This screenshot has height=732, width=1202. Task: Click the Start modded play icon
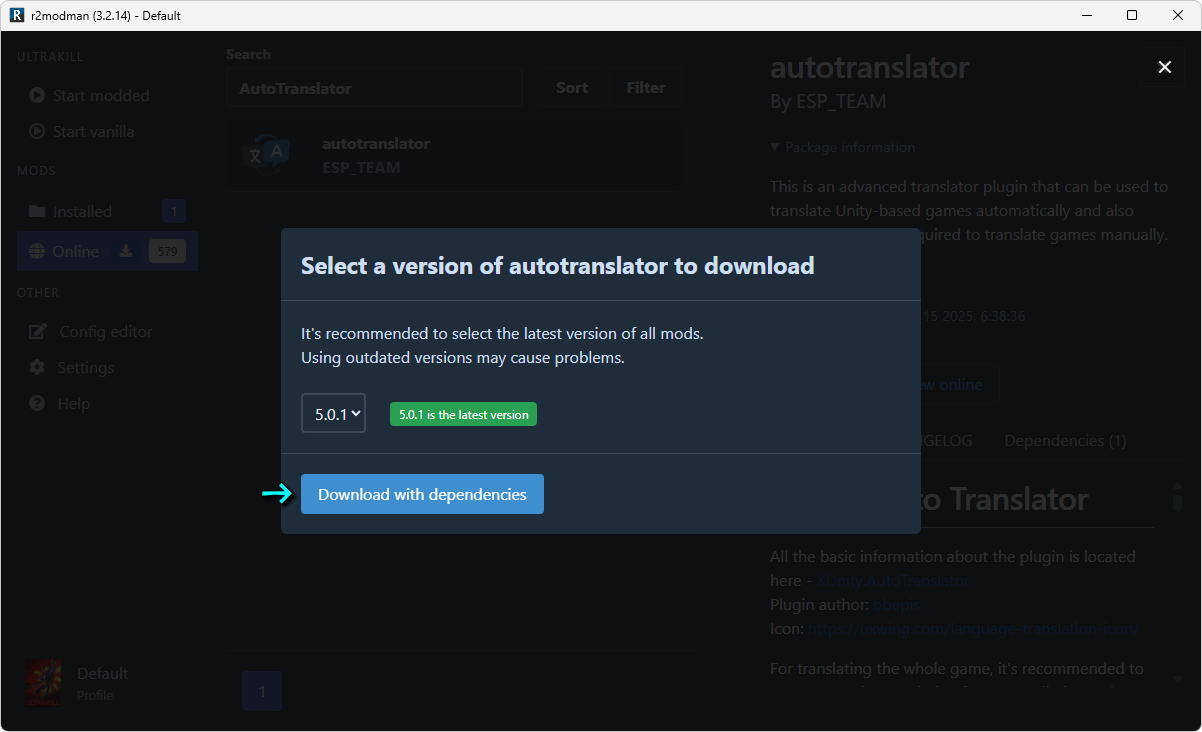pyautogui.click(x=37, y=95)
